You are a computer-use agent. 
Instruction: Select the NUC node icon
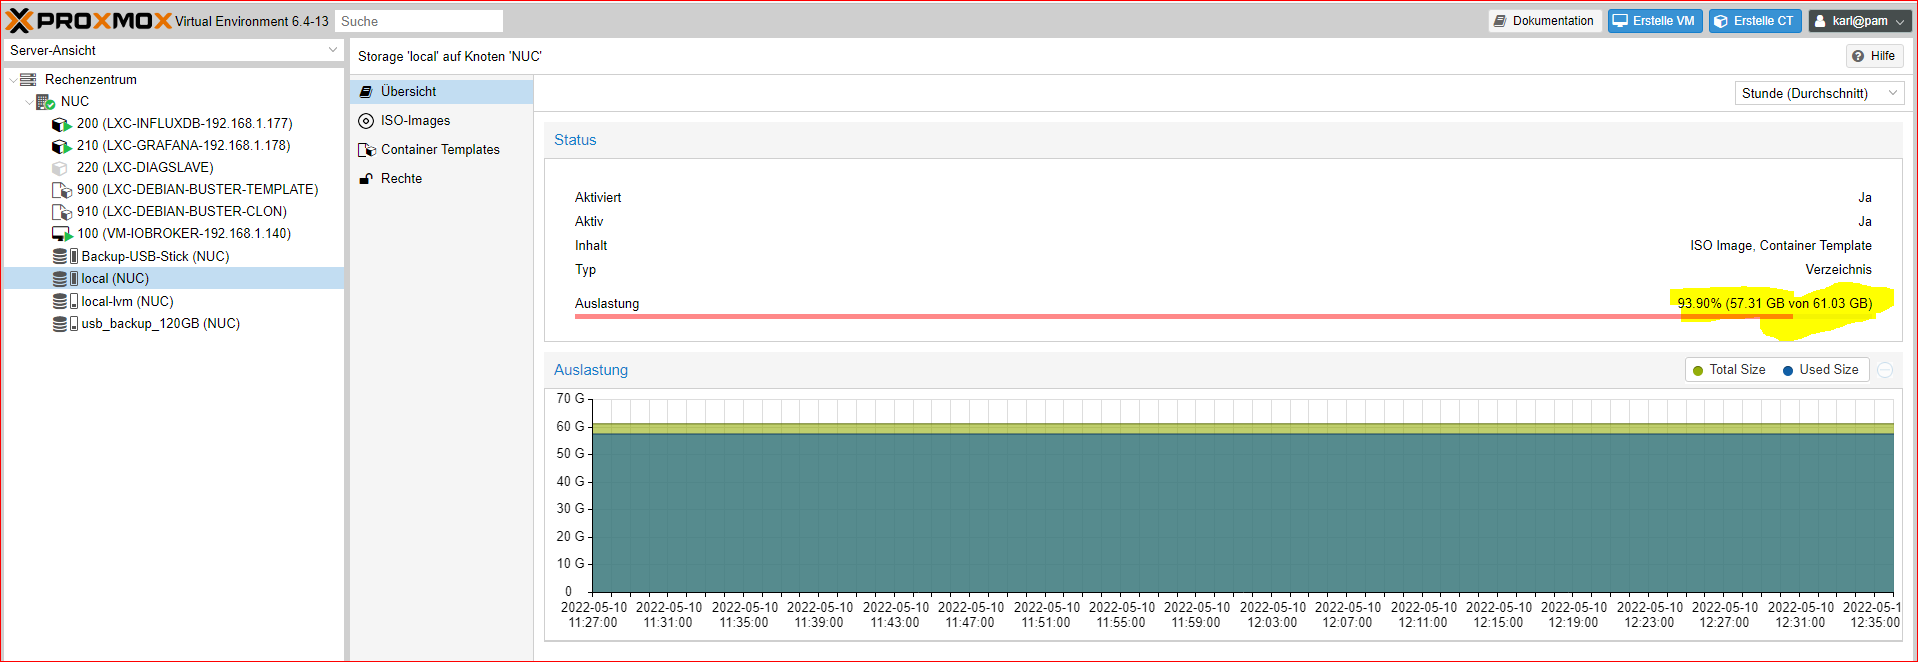click(x=45, y=101)
